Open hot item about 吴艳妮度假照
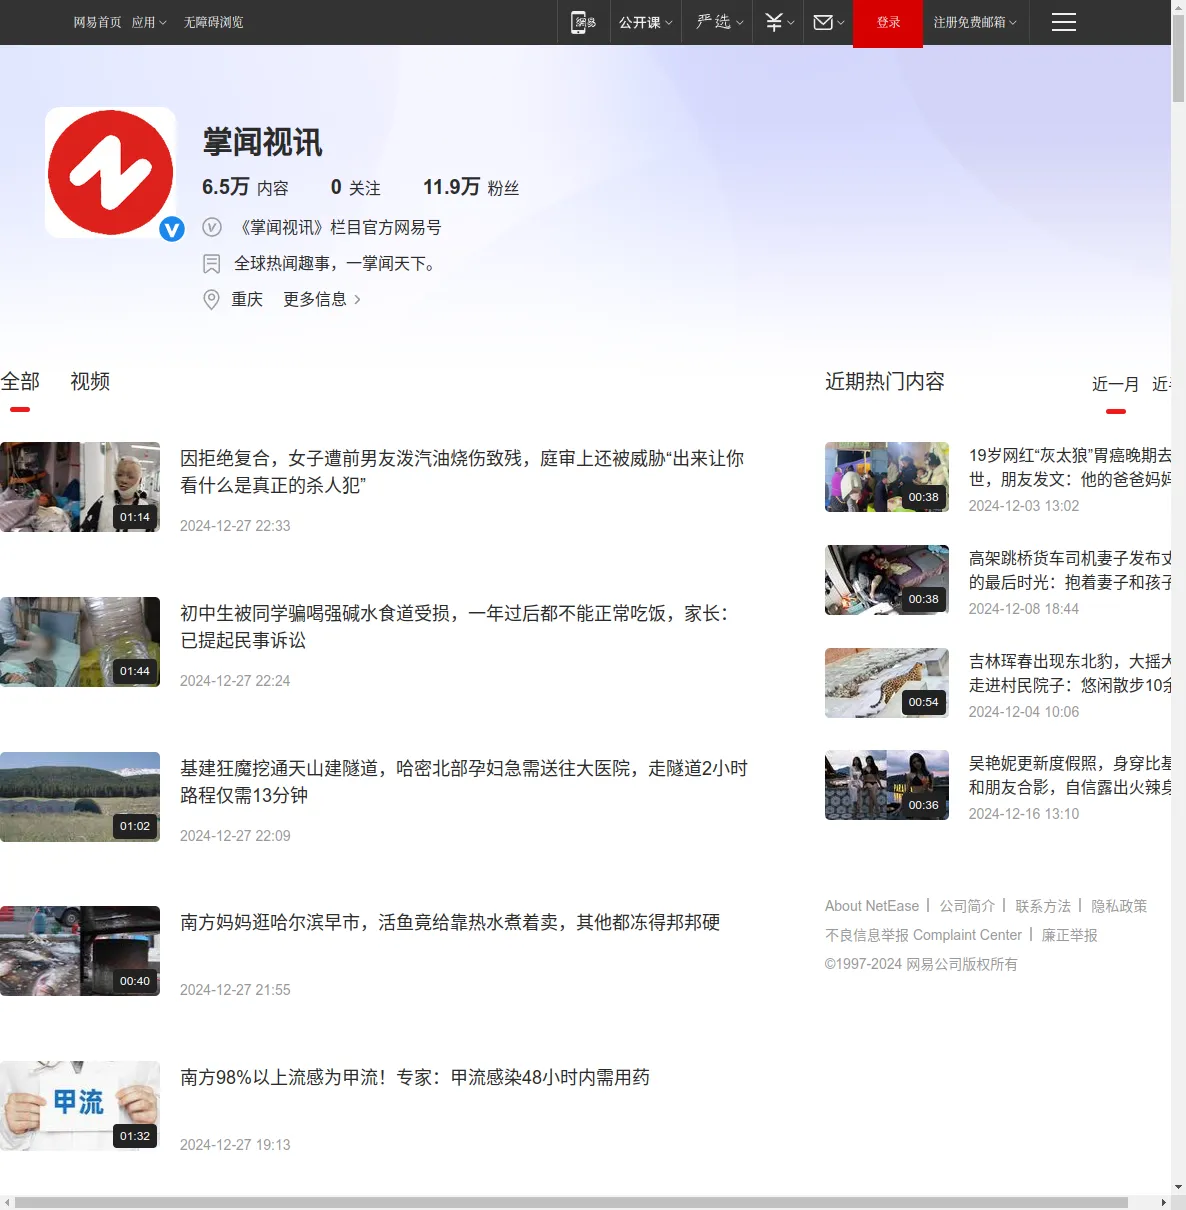Viewport: 1186px width, 1210px height. coord(1070,775)
